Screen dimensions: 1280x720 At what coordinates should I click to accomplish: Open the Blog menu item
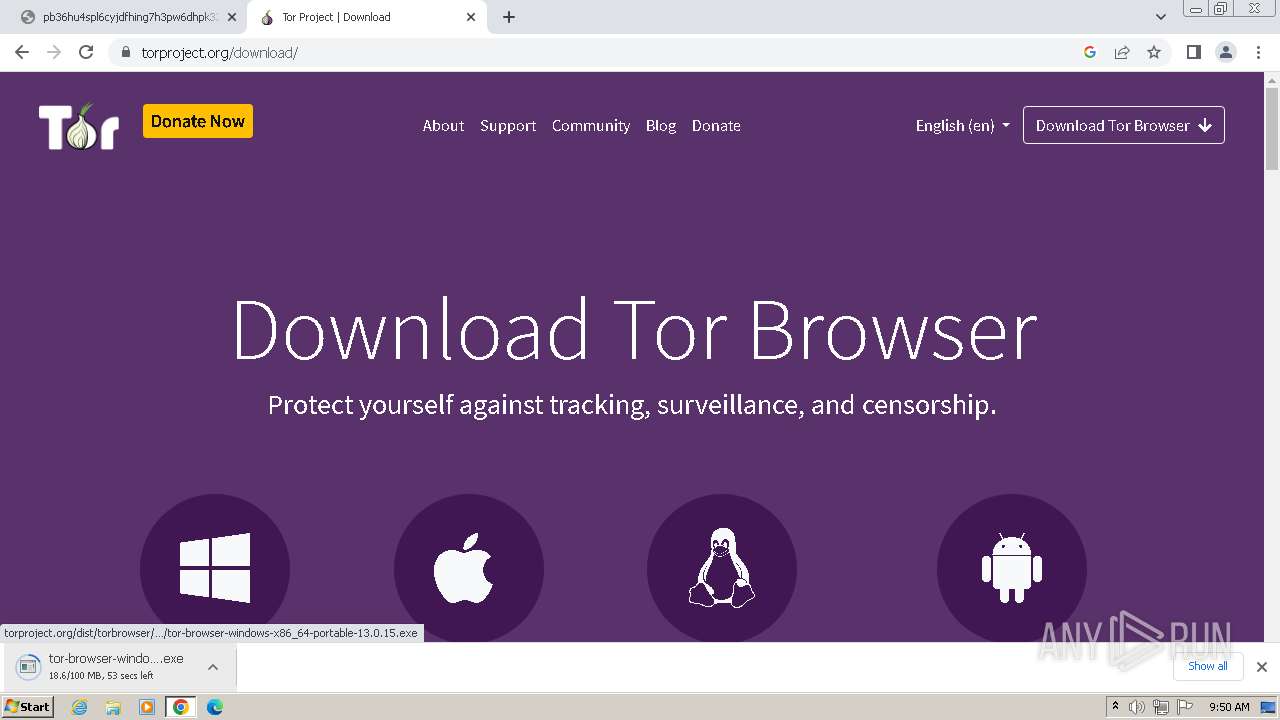pyautogui.click(x=661, y=126)
